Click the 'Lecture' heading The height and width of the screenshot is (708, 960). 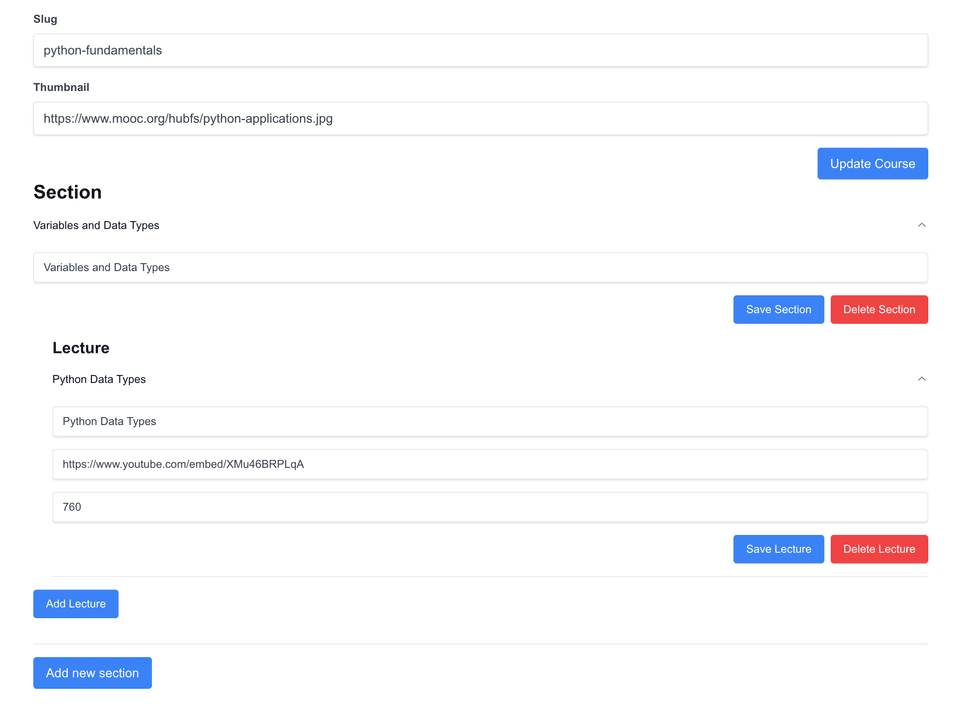coord(81,348)
